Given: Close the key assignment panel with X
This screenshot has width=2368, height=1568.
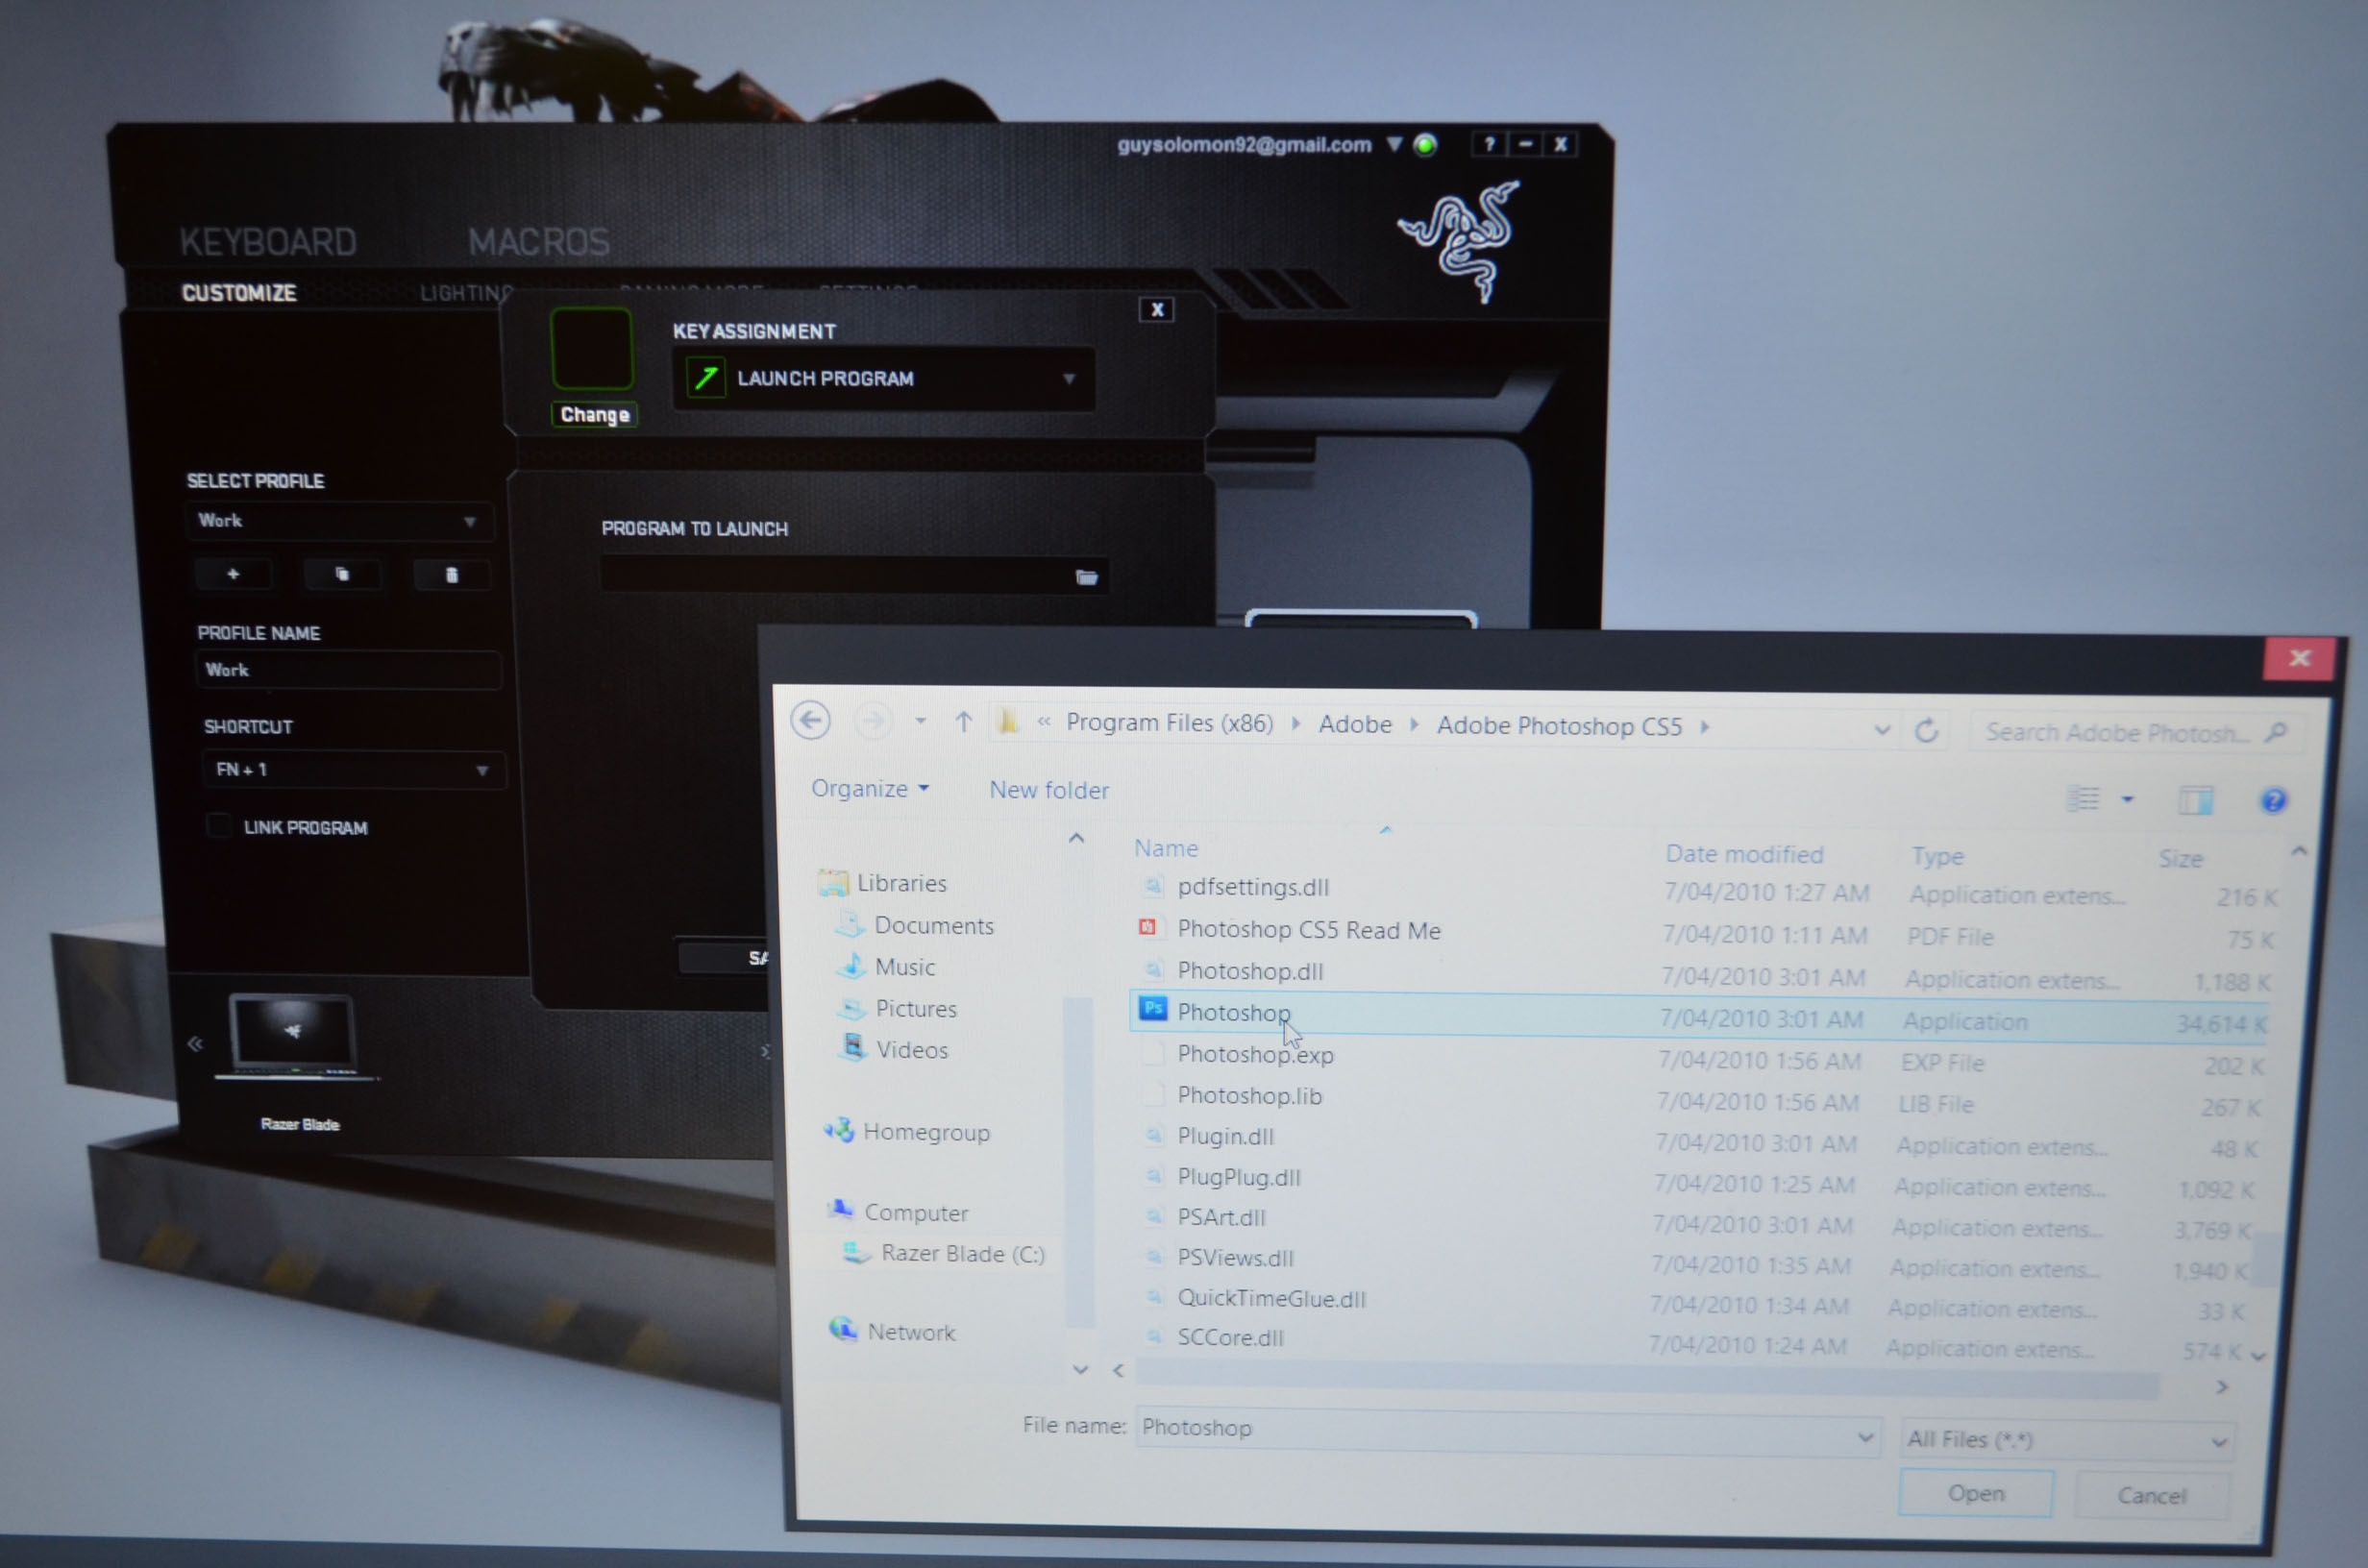Looking at the screenshot, I should [x=1157, y=310].
